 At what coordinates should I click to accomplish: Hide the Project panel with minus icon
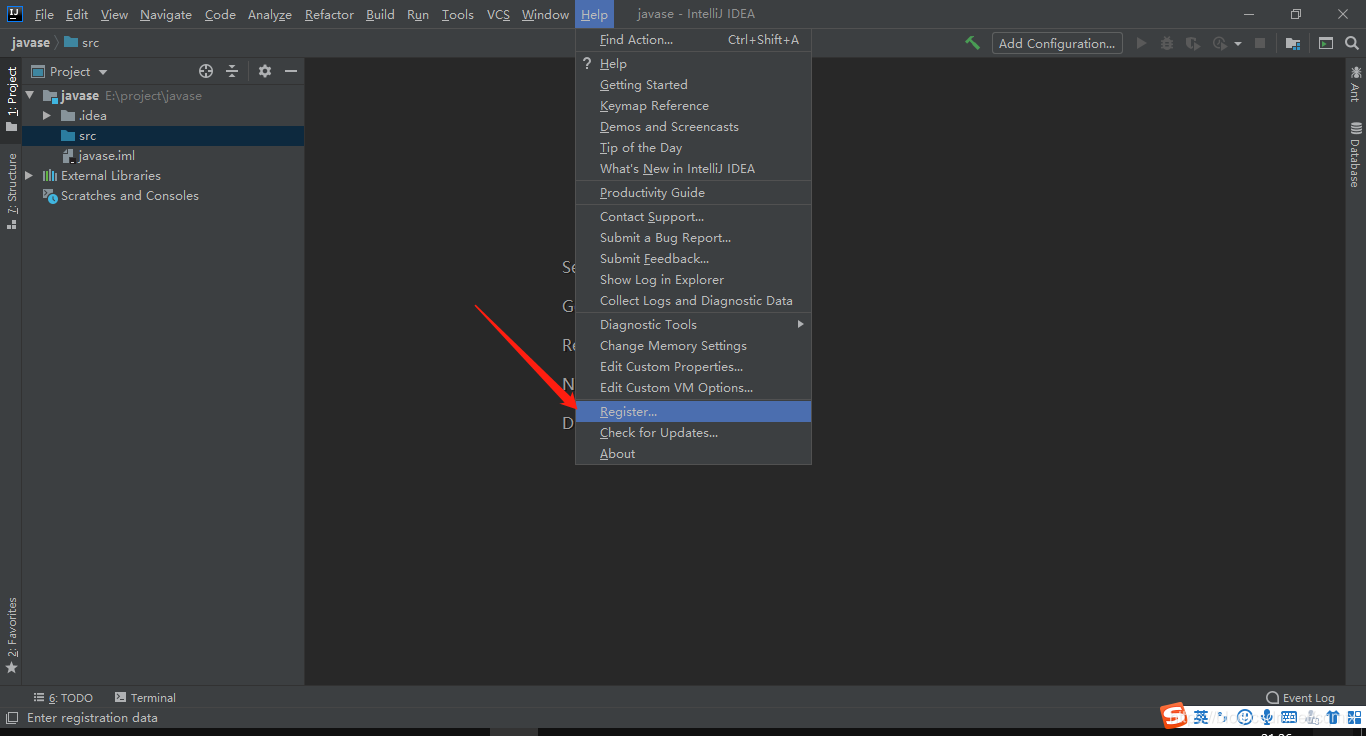click(291, 71)
